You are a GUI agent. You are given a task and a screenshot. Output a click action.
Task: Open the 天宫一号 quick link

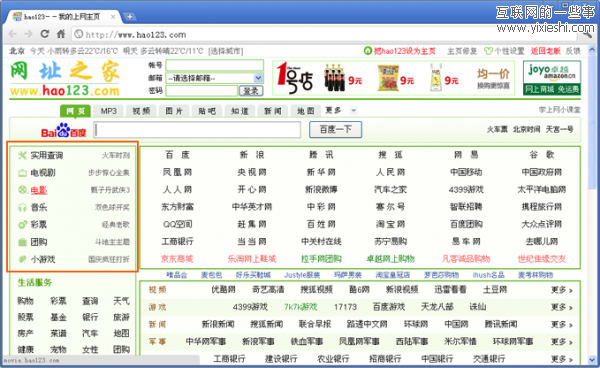pyautogui.click(x=559, y=129)
